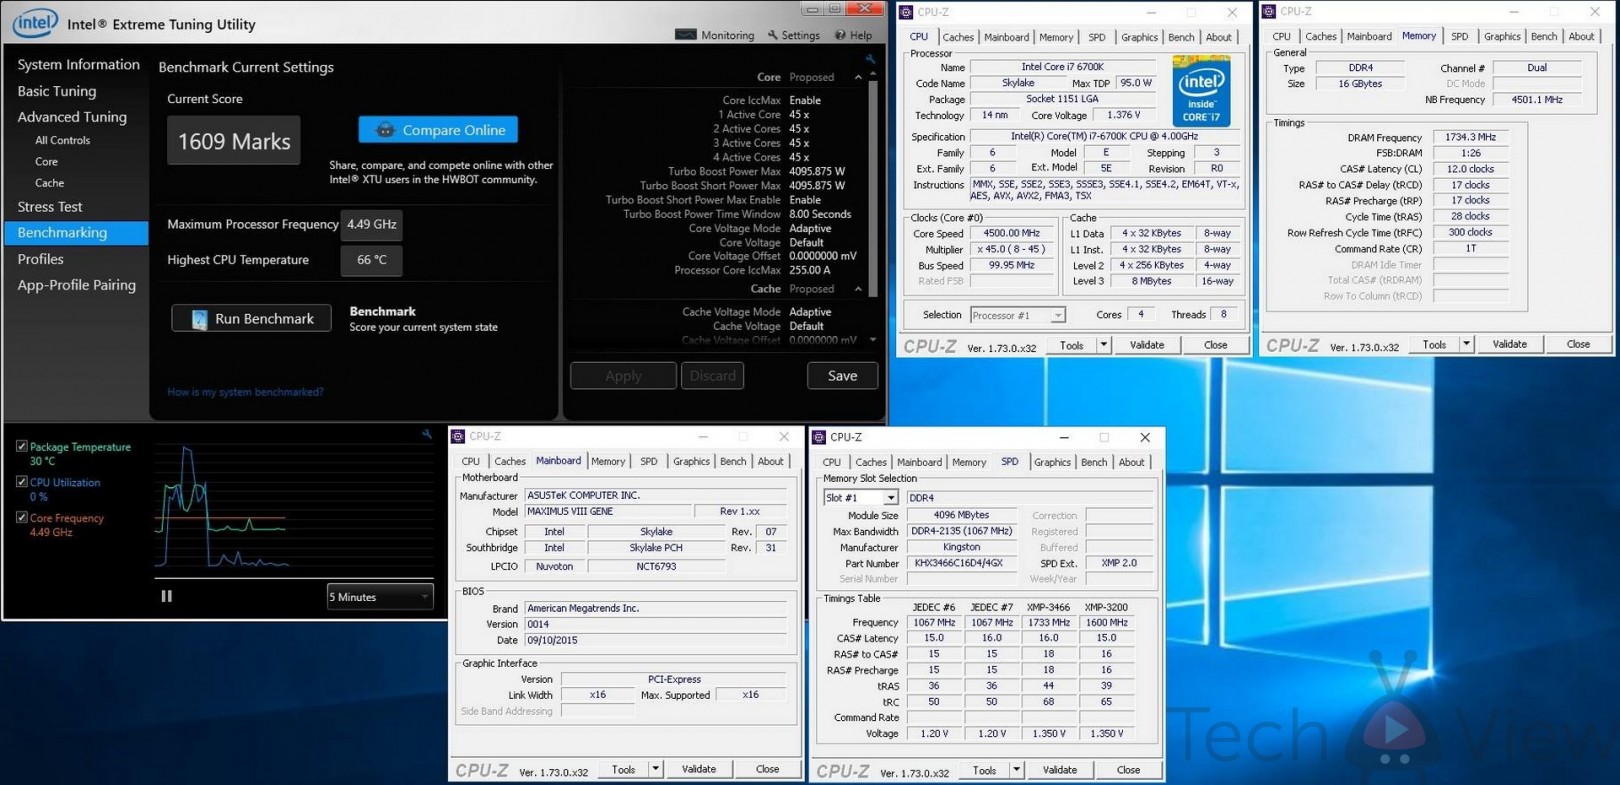Select System Information in XTU sidebar

point(78,64)
